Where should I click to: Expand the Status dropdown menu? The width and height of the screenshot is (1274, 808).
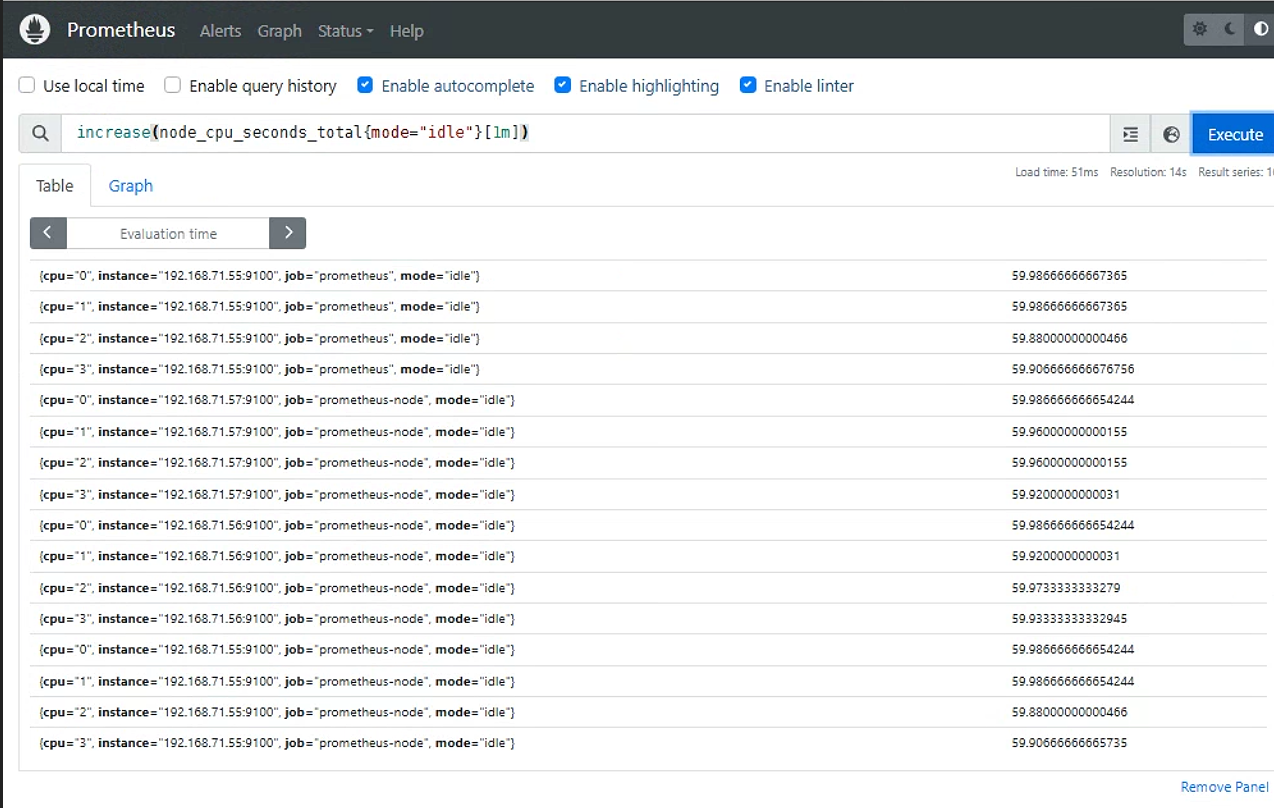(x=345, y=31)
